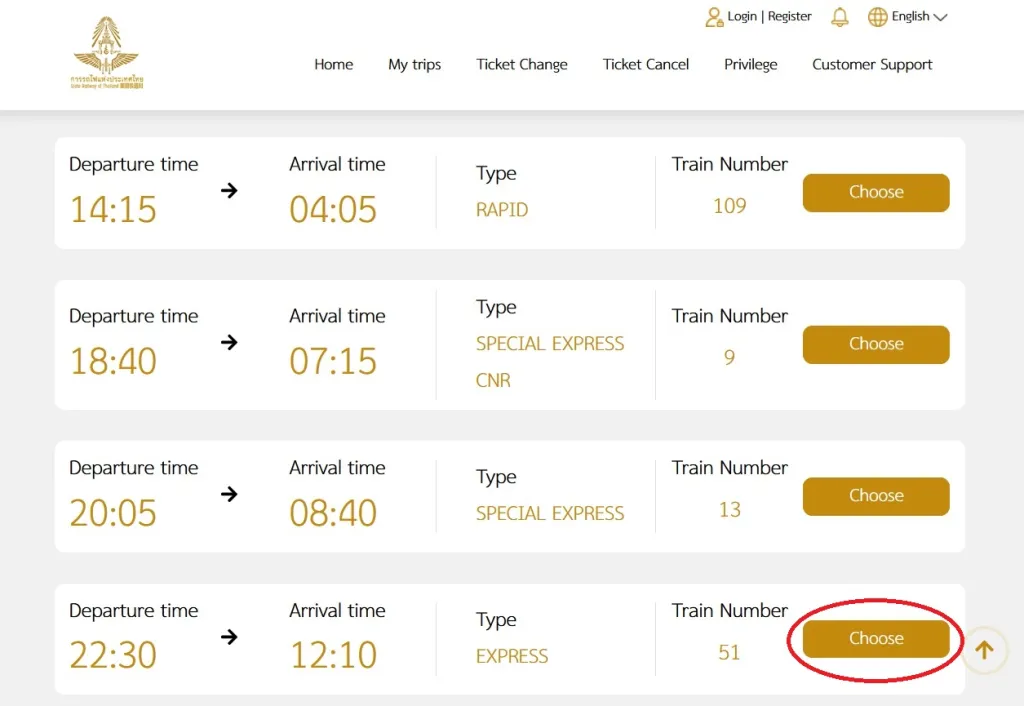This screenshot has width=1024, height=706.
Task: Click the globe language icon
Action: (877, 17)
